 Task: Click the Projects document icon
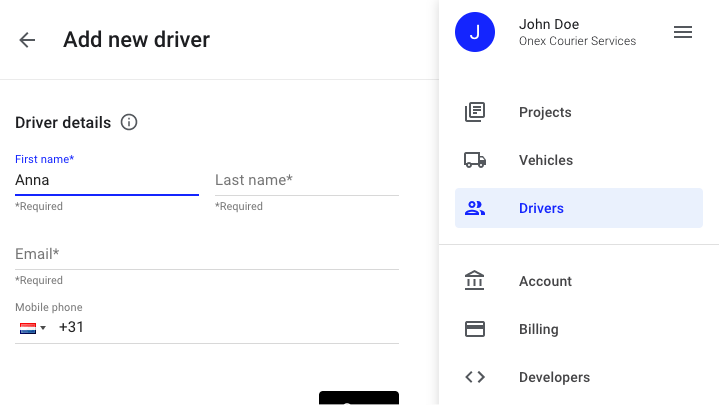[x=475, y=112]
